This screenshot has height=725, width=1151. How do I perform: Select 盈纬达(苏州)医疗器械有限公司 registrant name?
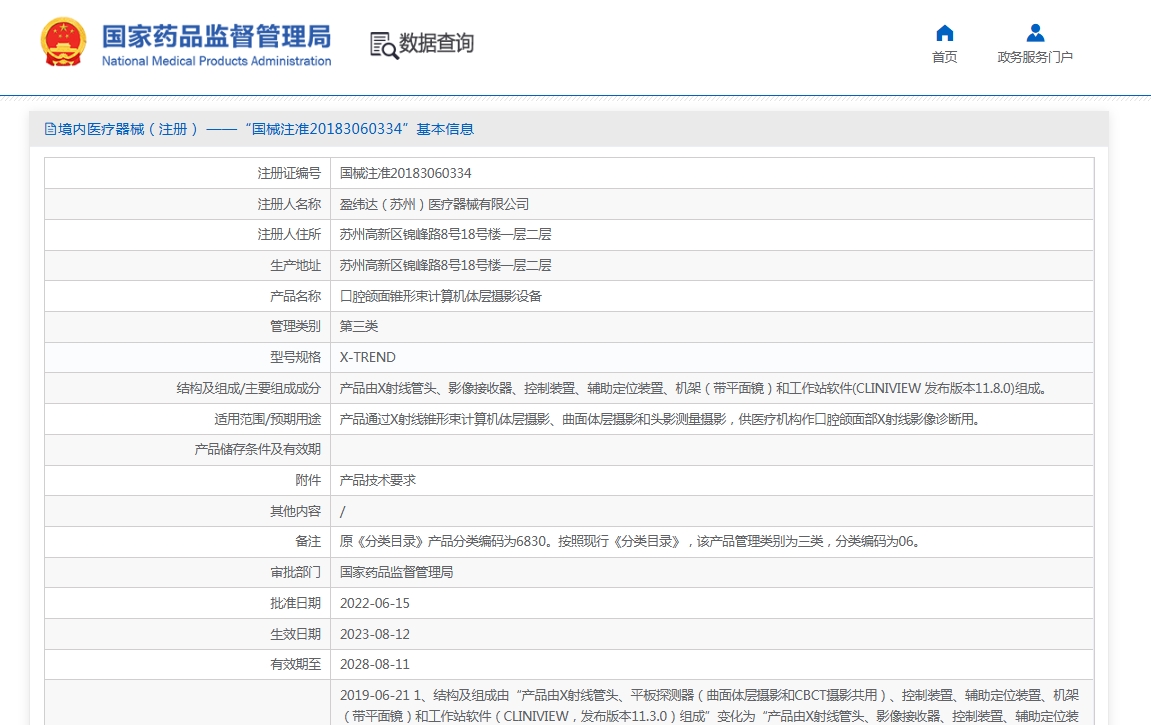click(434, 204)
